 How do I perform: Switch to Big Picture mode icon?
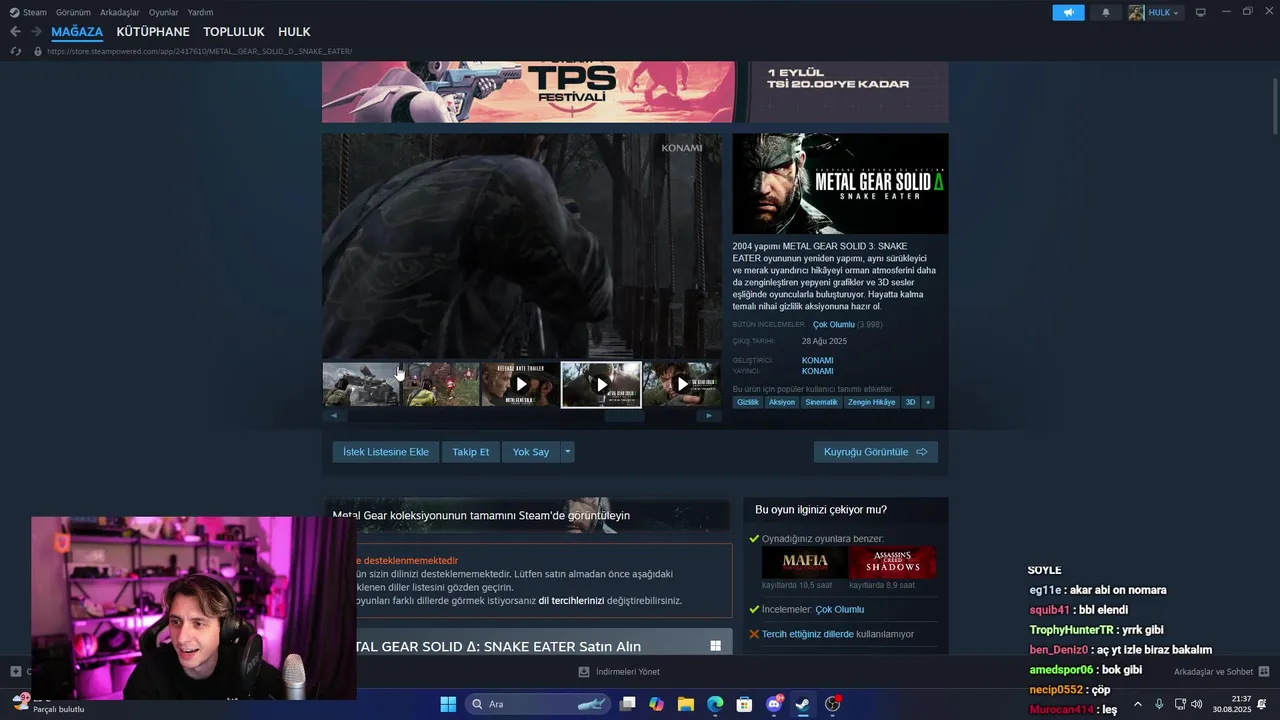pos(1201,12)
